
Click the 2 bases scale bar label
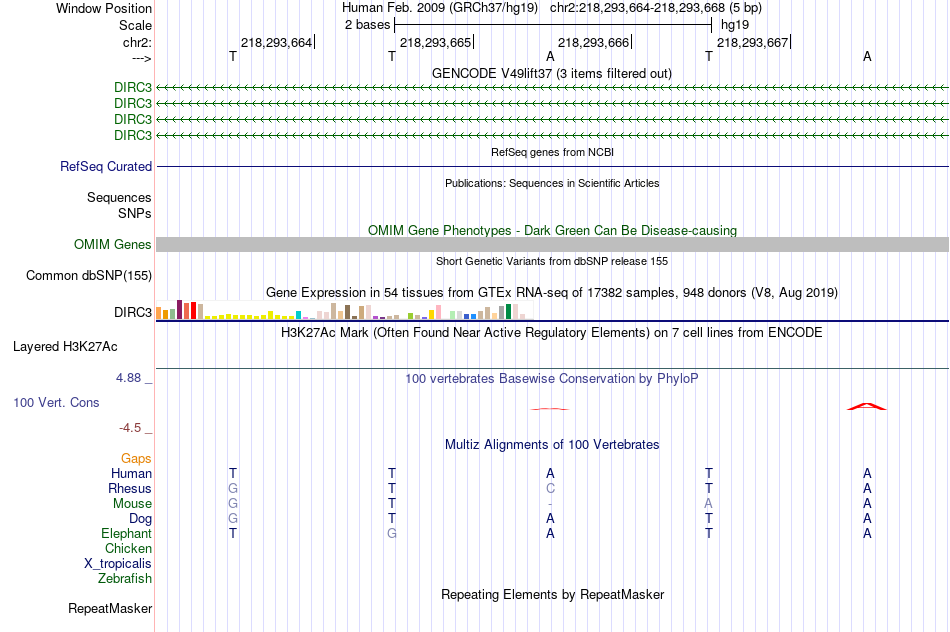(367, 25)
